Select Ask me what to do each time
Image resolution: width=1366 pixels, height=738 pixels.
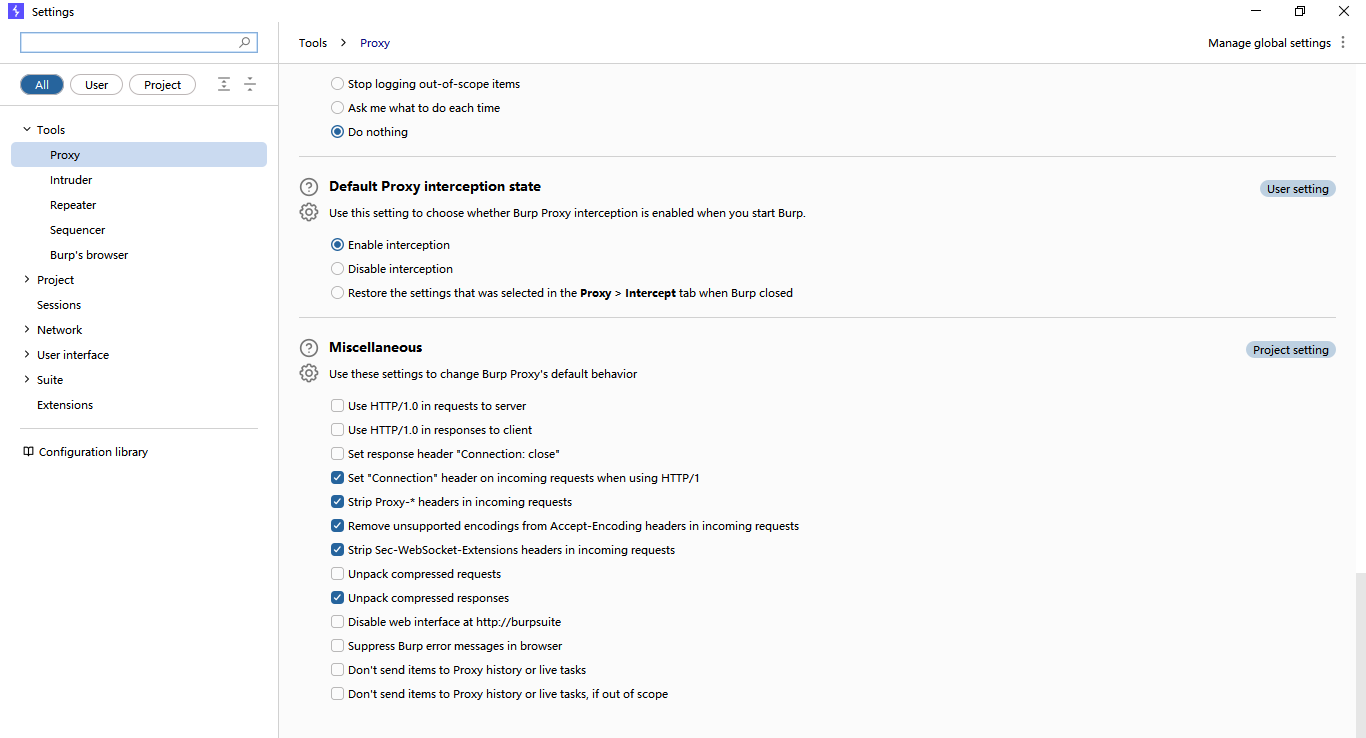click(x=337, y=108)
